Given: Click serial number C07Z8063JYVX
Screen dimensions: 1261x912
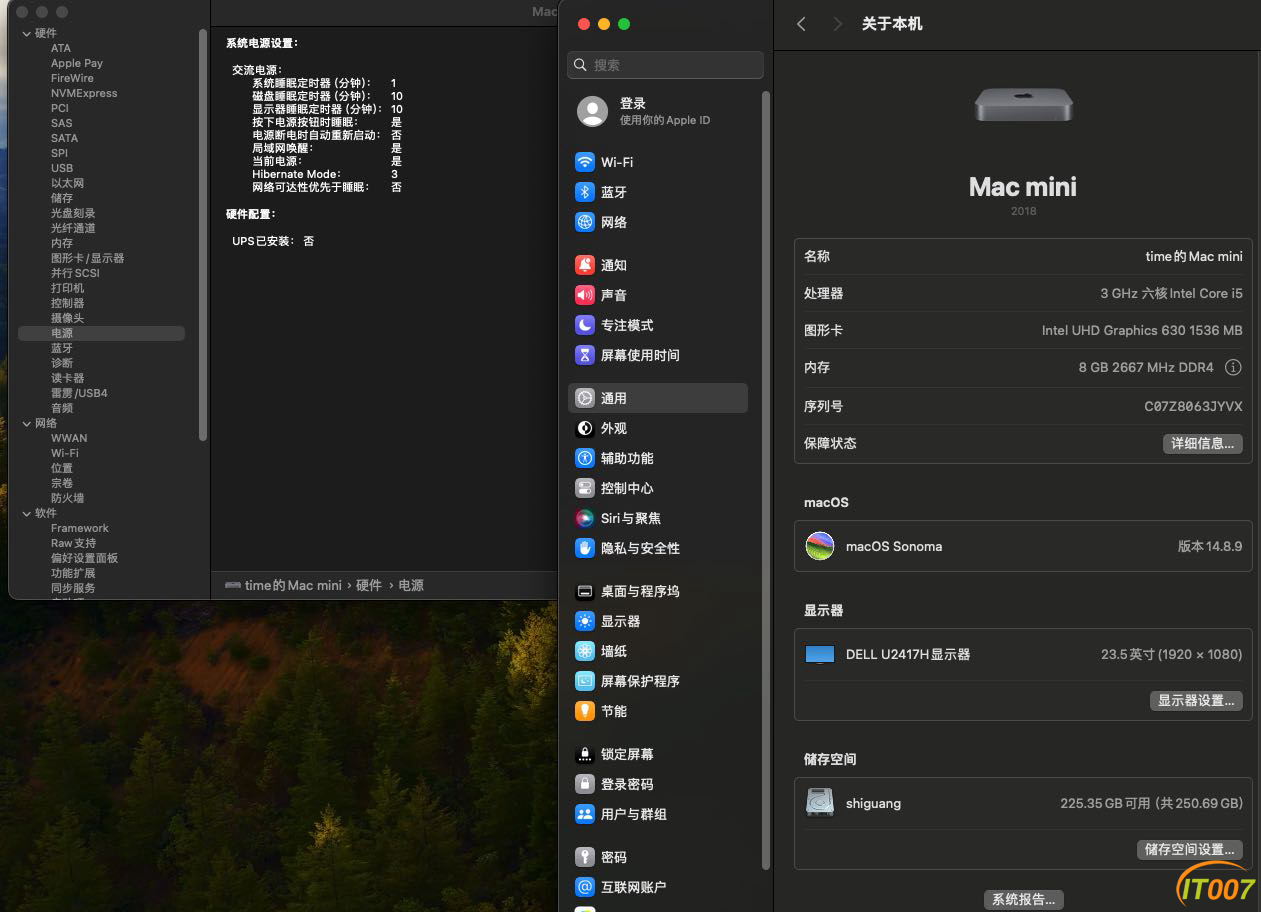Looking at the screenshot, I should [1193, 406].
